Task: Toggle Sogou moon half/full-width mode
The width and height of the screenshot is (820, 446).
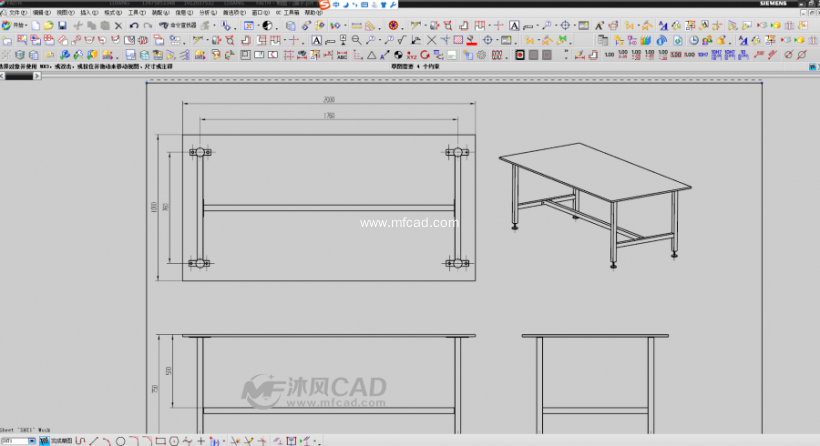Action: coord(346,5)
